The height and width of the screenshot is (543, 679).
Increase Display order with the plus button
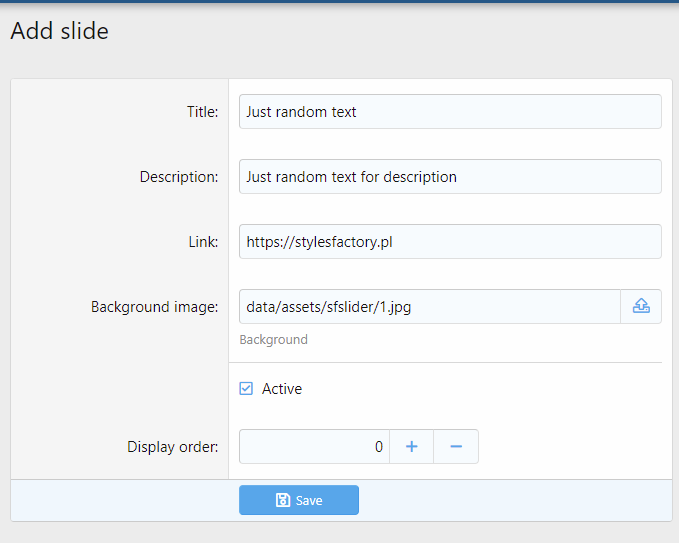[411, 446]
